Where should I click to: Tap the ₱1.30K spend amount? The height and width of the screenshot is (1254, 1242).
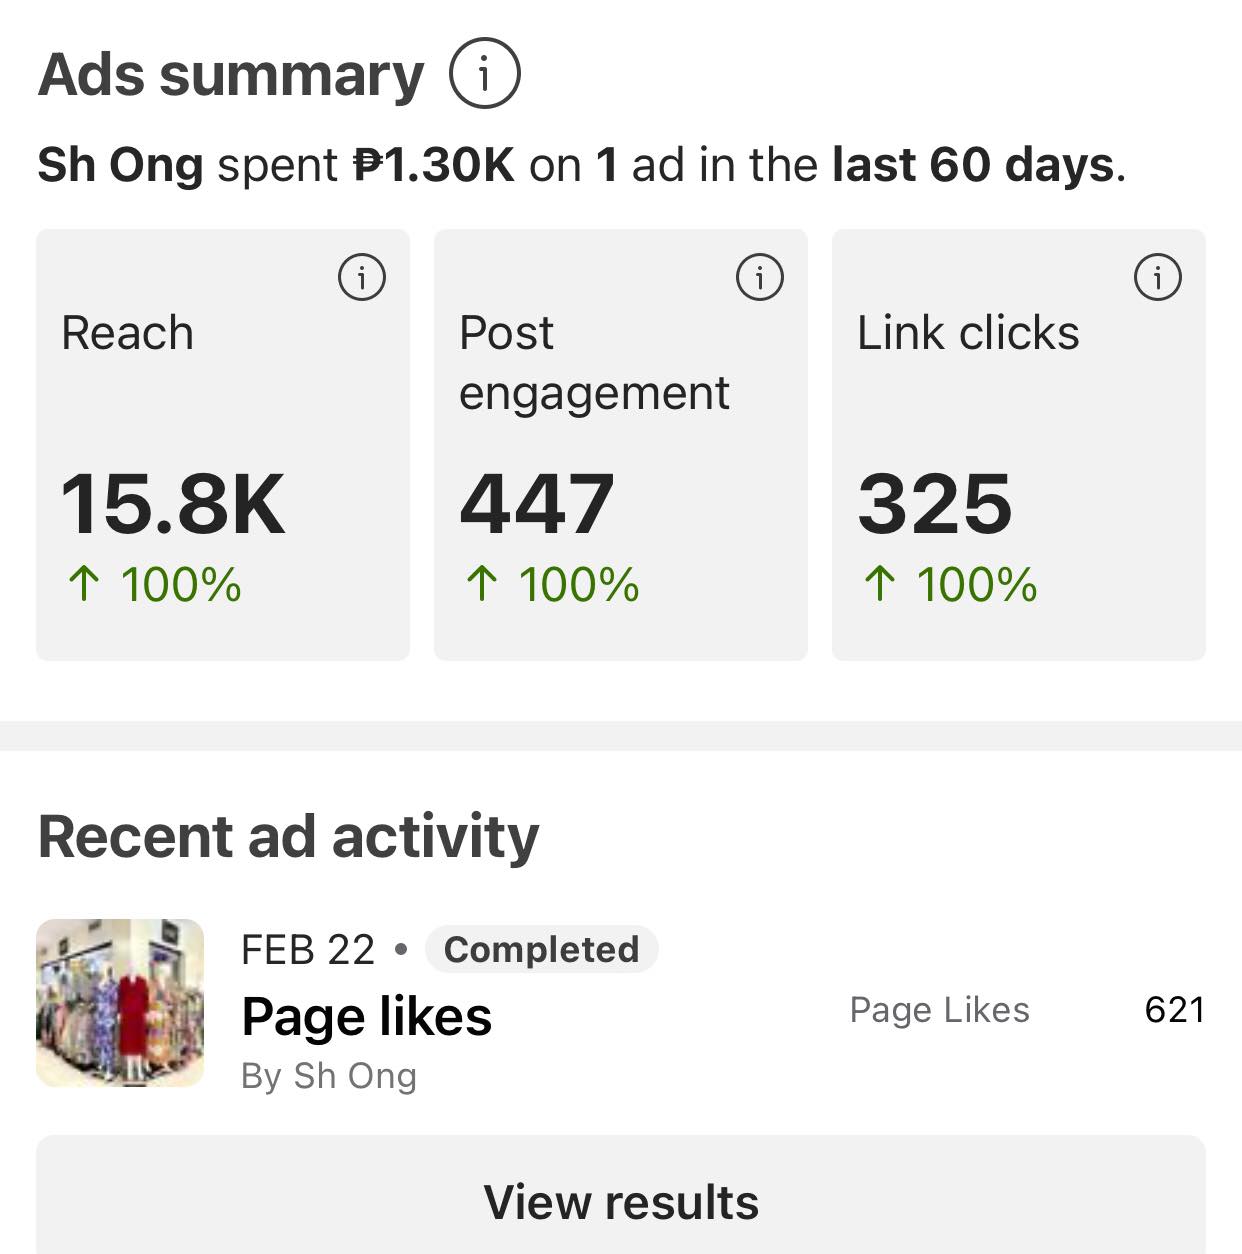pos(435,165)
